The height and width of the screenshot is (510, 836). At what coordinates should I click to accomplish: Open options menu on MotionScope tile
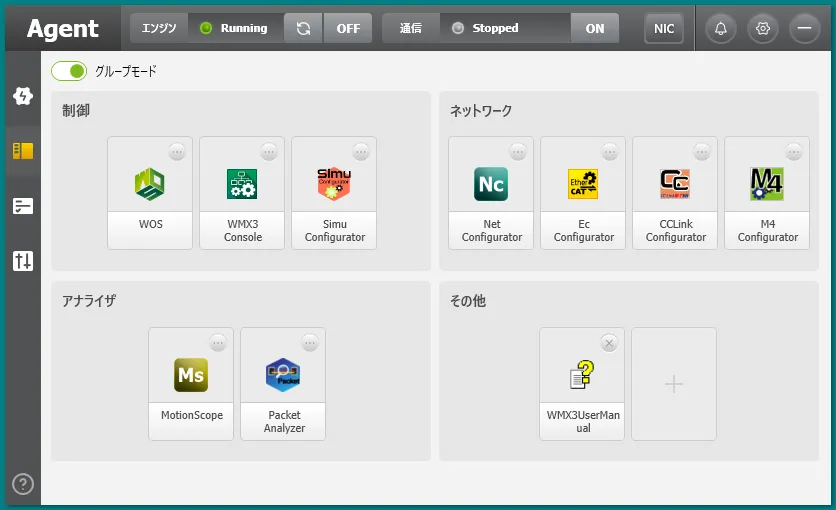click(x=218, y=343)
